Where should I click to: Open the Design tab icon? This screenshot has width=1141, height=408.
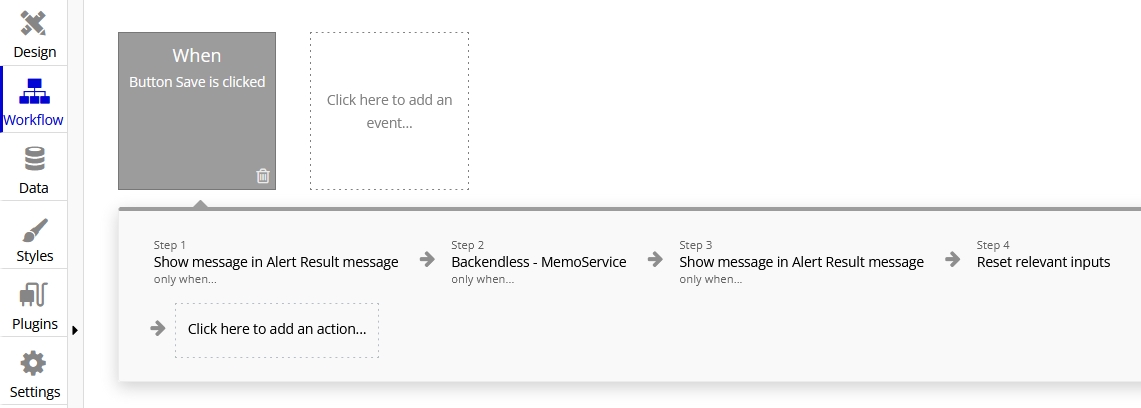(x=34, y=24)
